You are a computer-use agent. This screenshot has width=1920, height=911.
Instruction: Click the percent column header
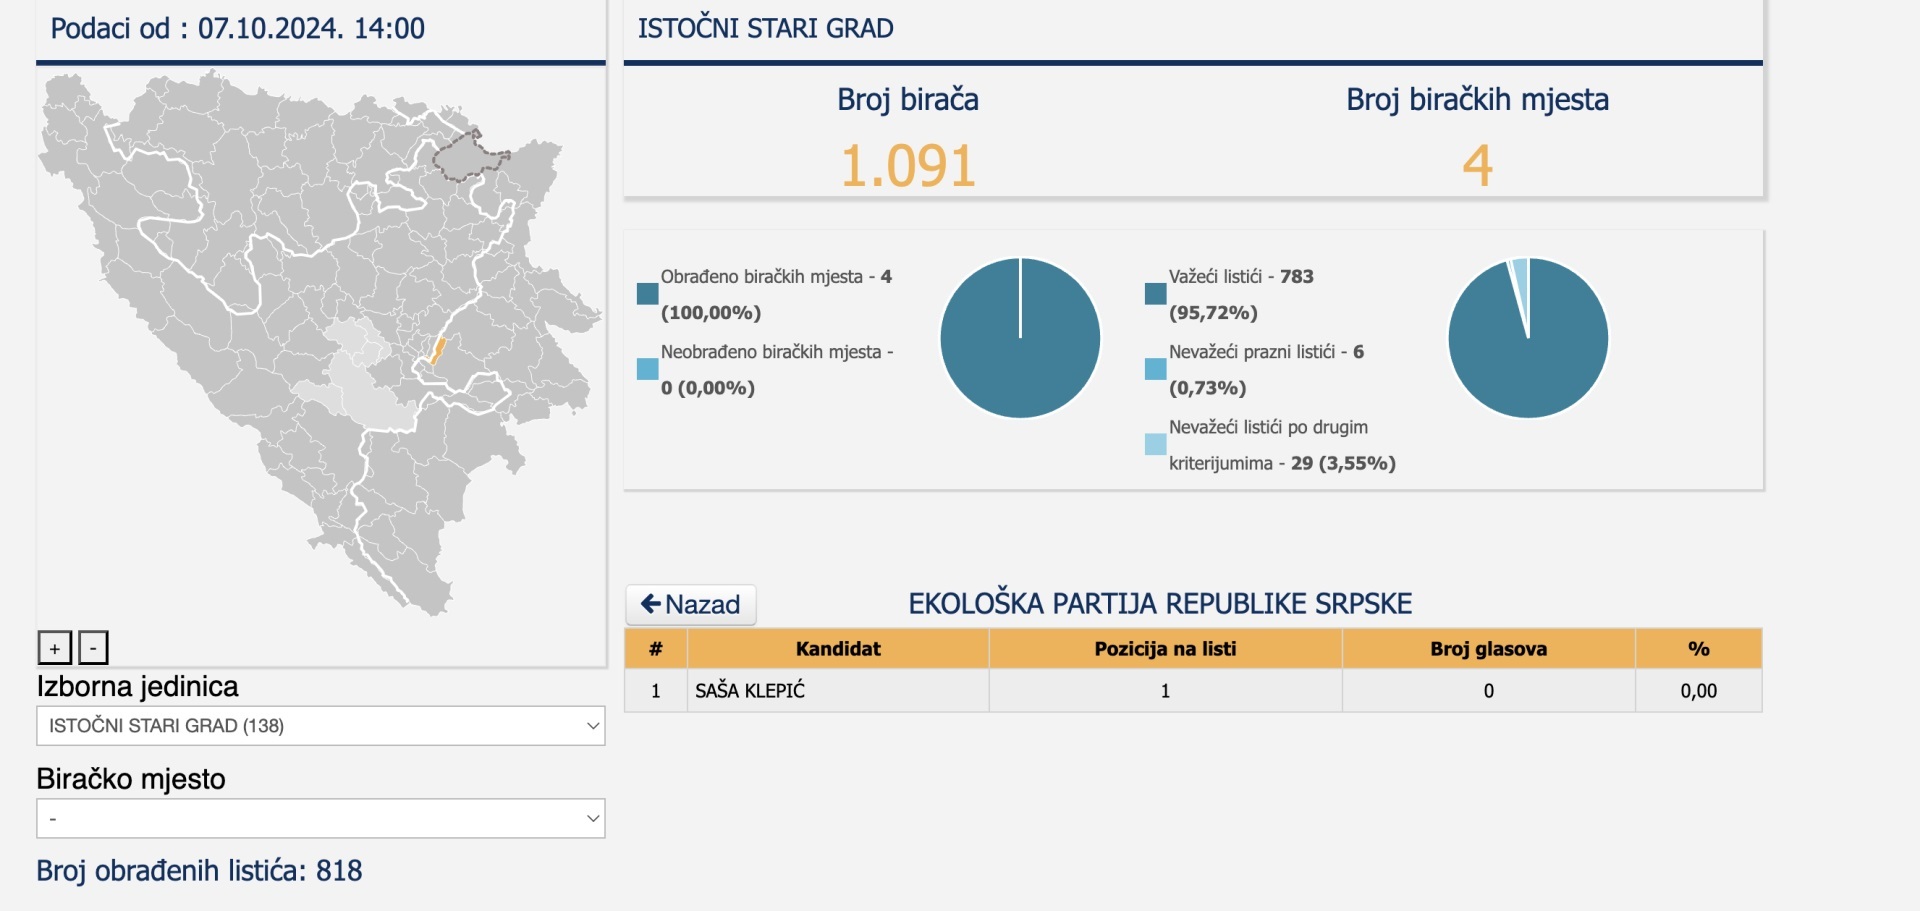point(1698,649)
